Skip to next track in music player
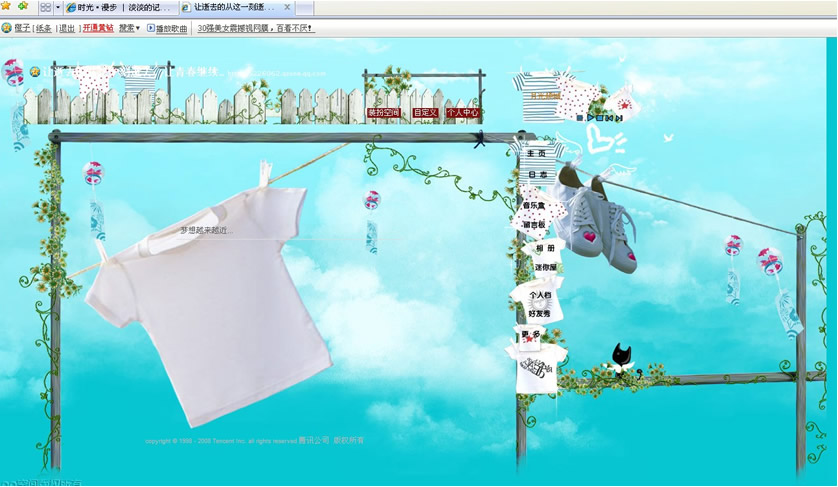 620,118
